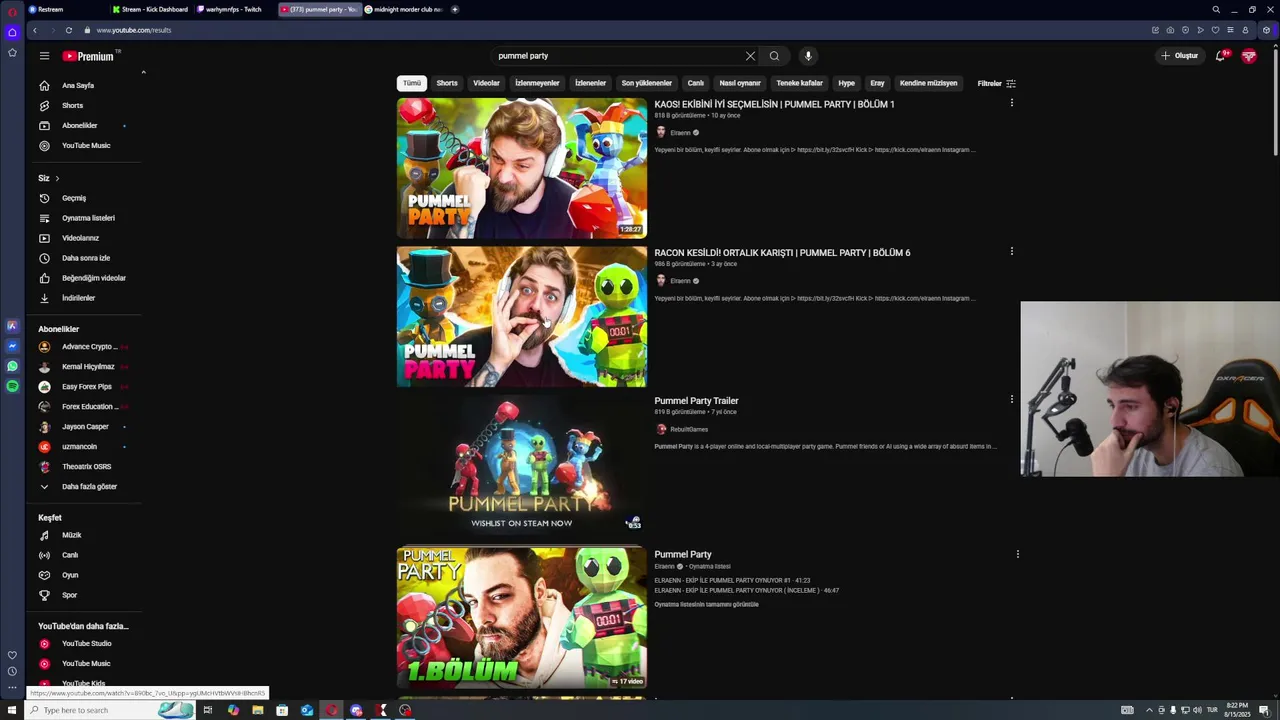1280x720 pixels.
Task: Open the YouTube hamburger guide menu
Action: [44, 56]
